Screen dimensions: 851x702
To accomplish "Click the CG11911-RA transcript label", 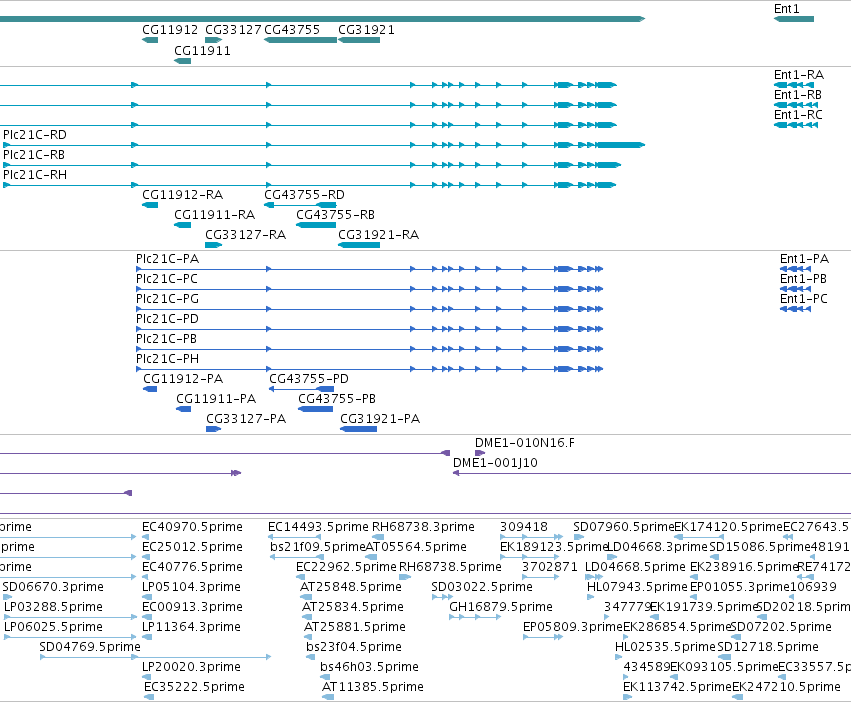I will click(x=214, y=215).
